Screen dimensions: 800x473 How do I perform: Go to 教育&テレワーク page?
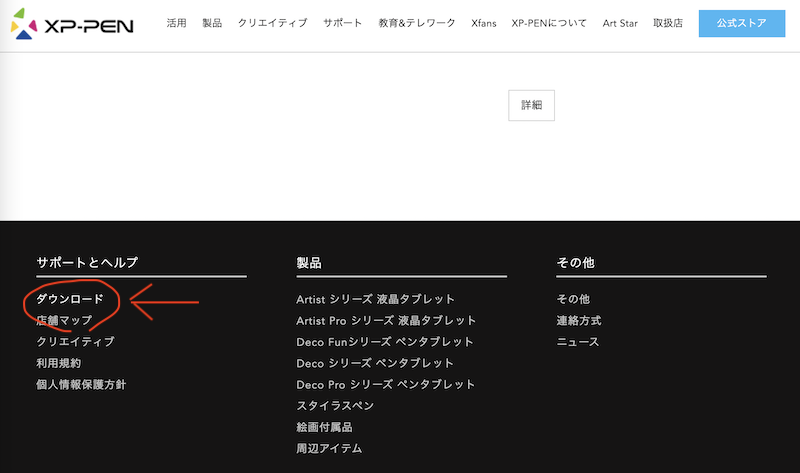pos(417,23)
